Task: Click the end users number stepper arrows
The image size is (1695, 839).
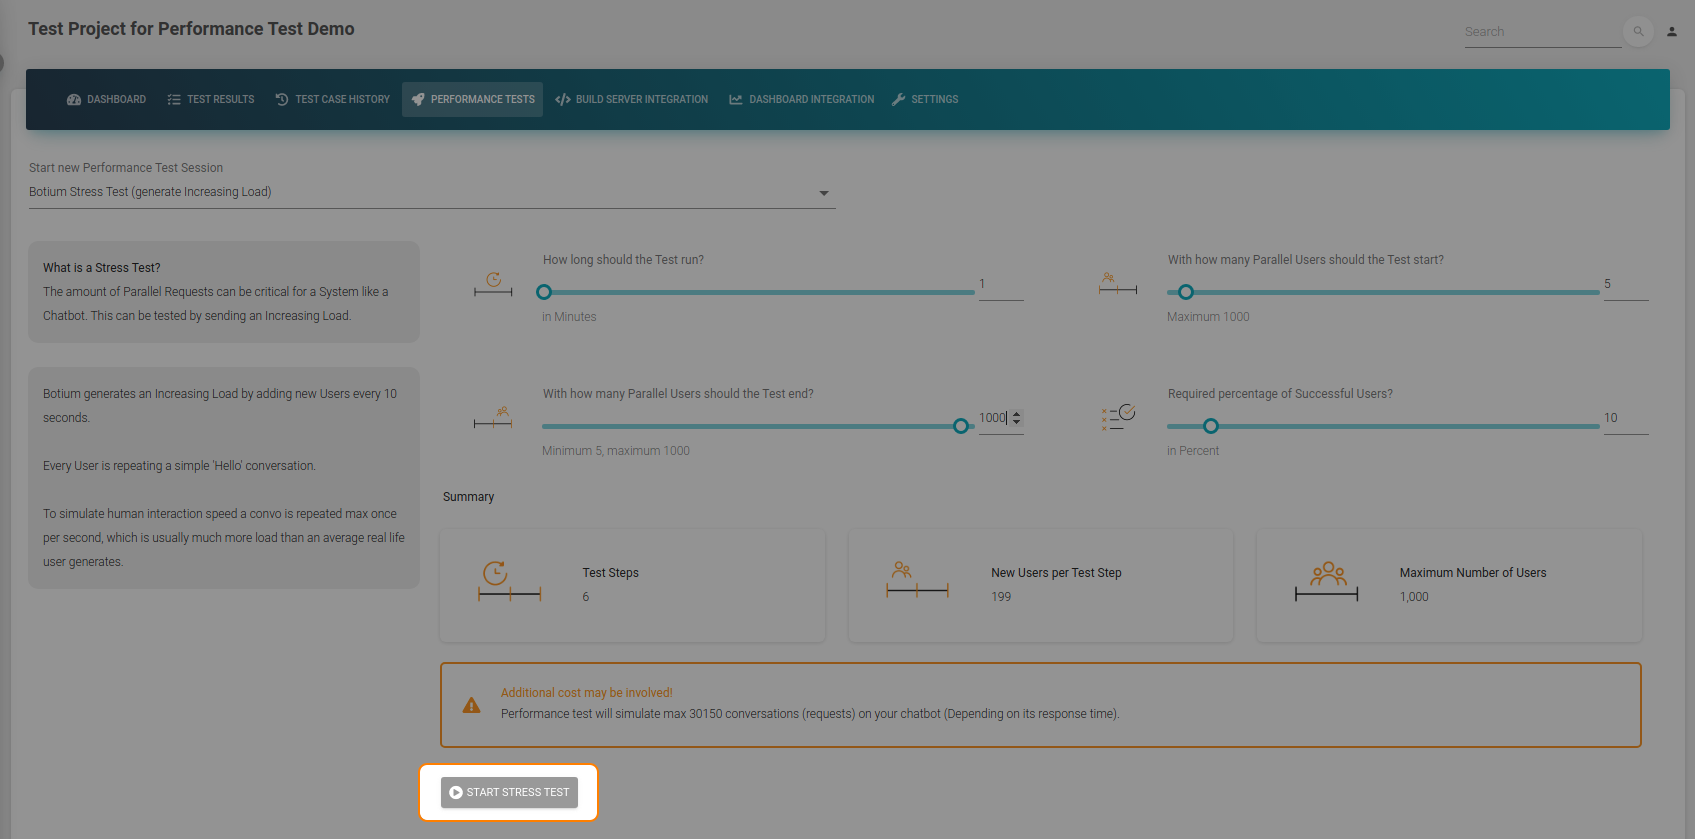Action: [x=1017, y=418]
